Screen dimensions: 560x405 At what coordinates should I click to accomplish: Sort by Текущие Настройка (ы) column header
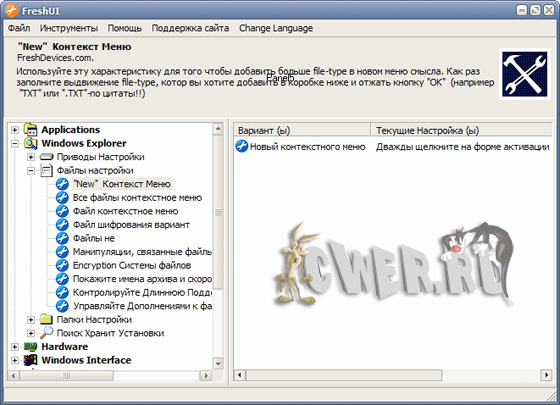(462, 130)
